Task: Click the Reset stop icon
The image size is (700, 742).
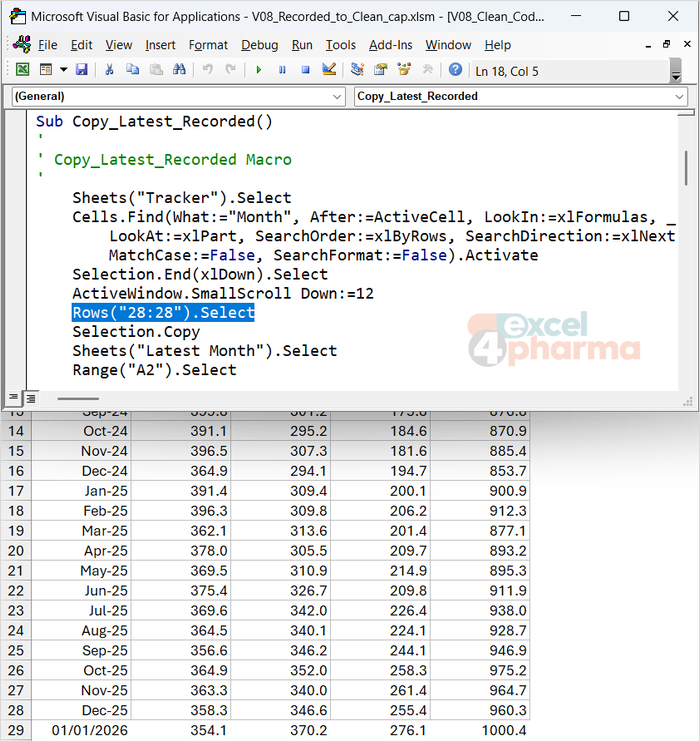Action: (x=305, y=70)
